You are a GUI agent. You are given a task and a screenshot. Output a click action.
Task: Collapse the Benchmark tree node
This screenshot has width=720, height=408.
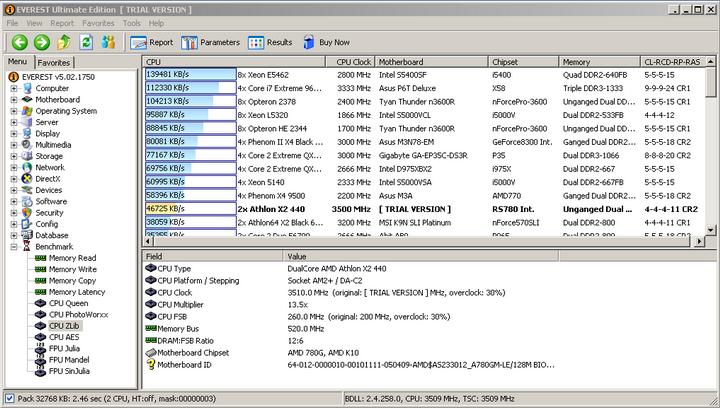14,246
